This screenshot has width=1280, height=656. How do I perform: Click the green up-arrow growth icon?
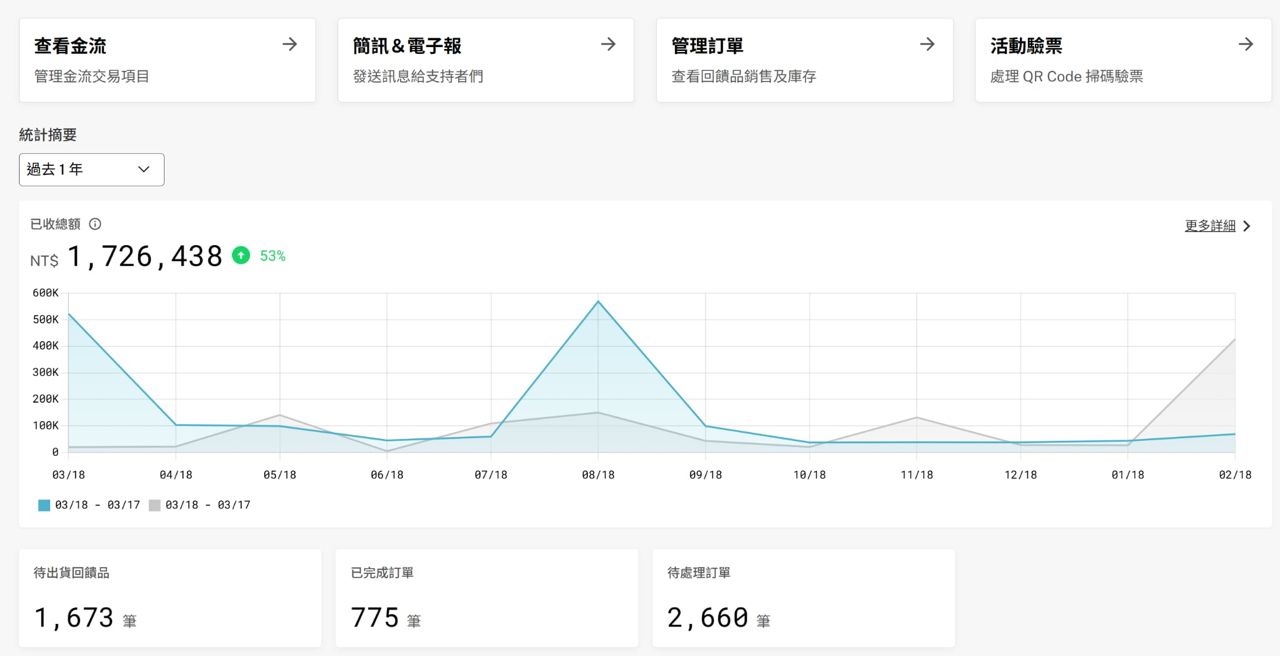pos(241,255)
